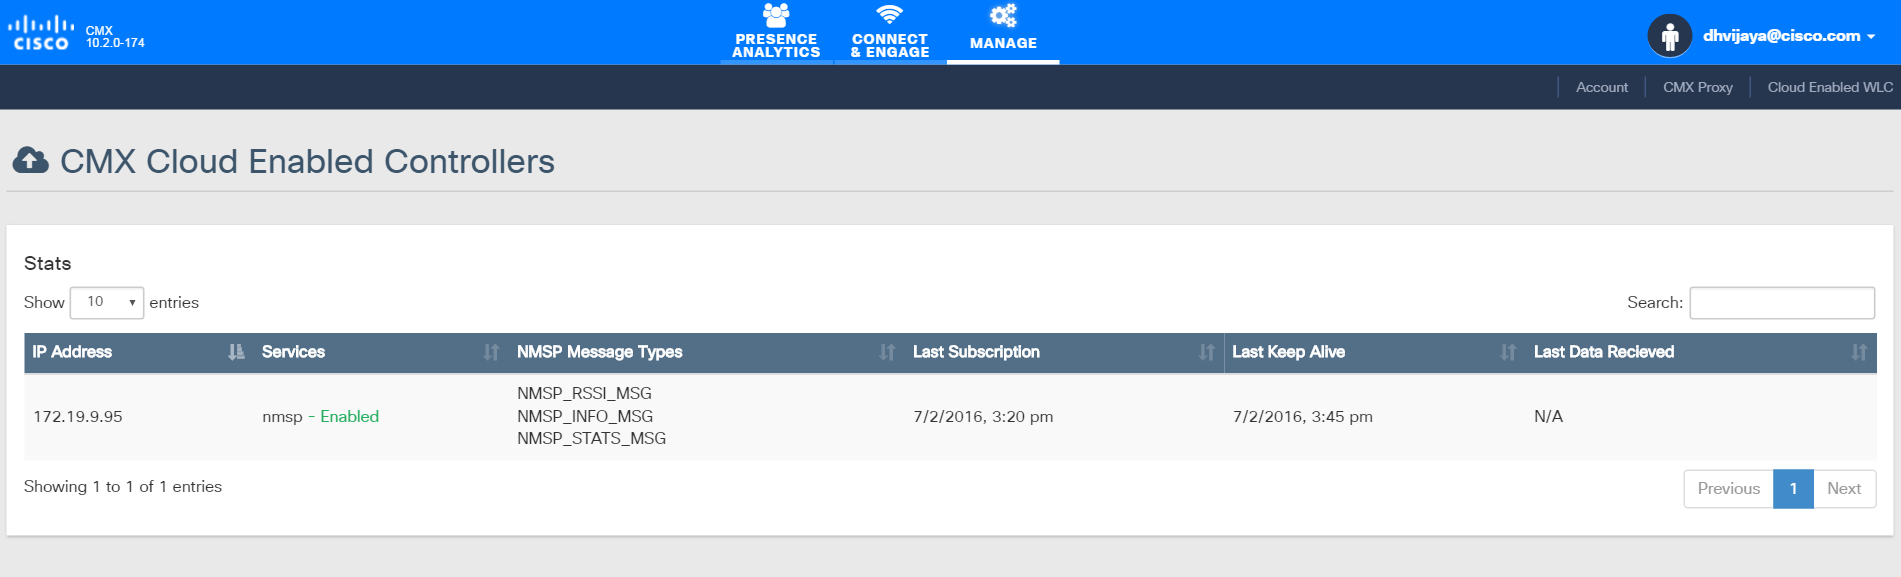Click the N/A last data value
This screenshot has height=577, width=1901.
tap(1548, 416)
